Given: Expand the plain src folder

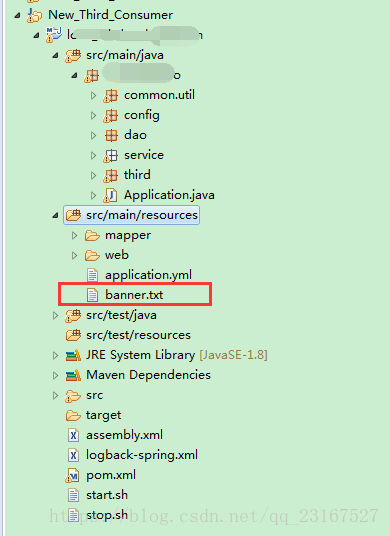Looking at the screenshot, I should click(x=55, y=396).
